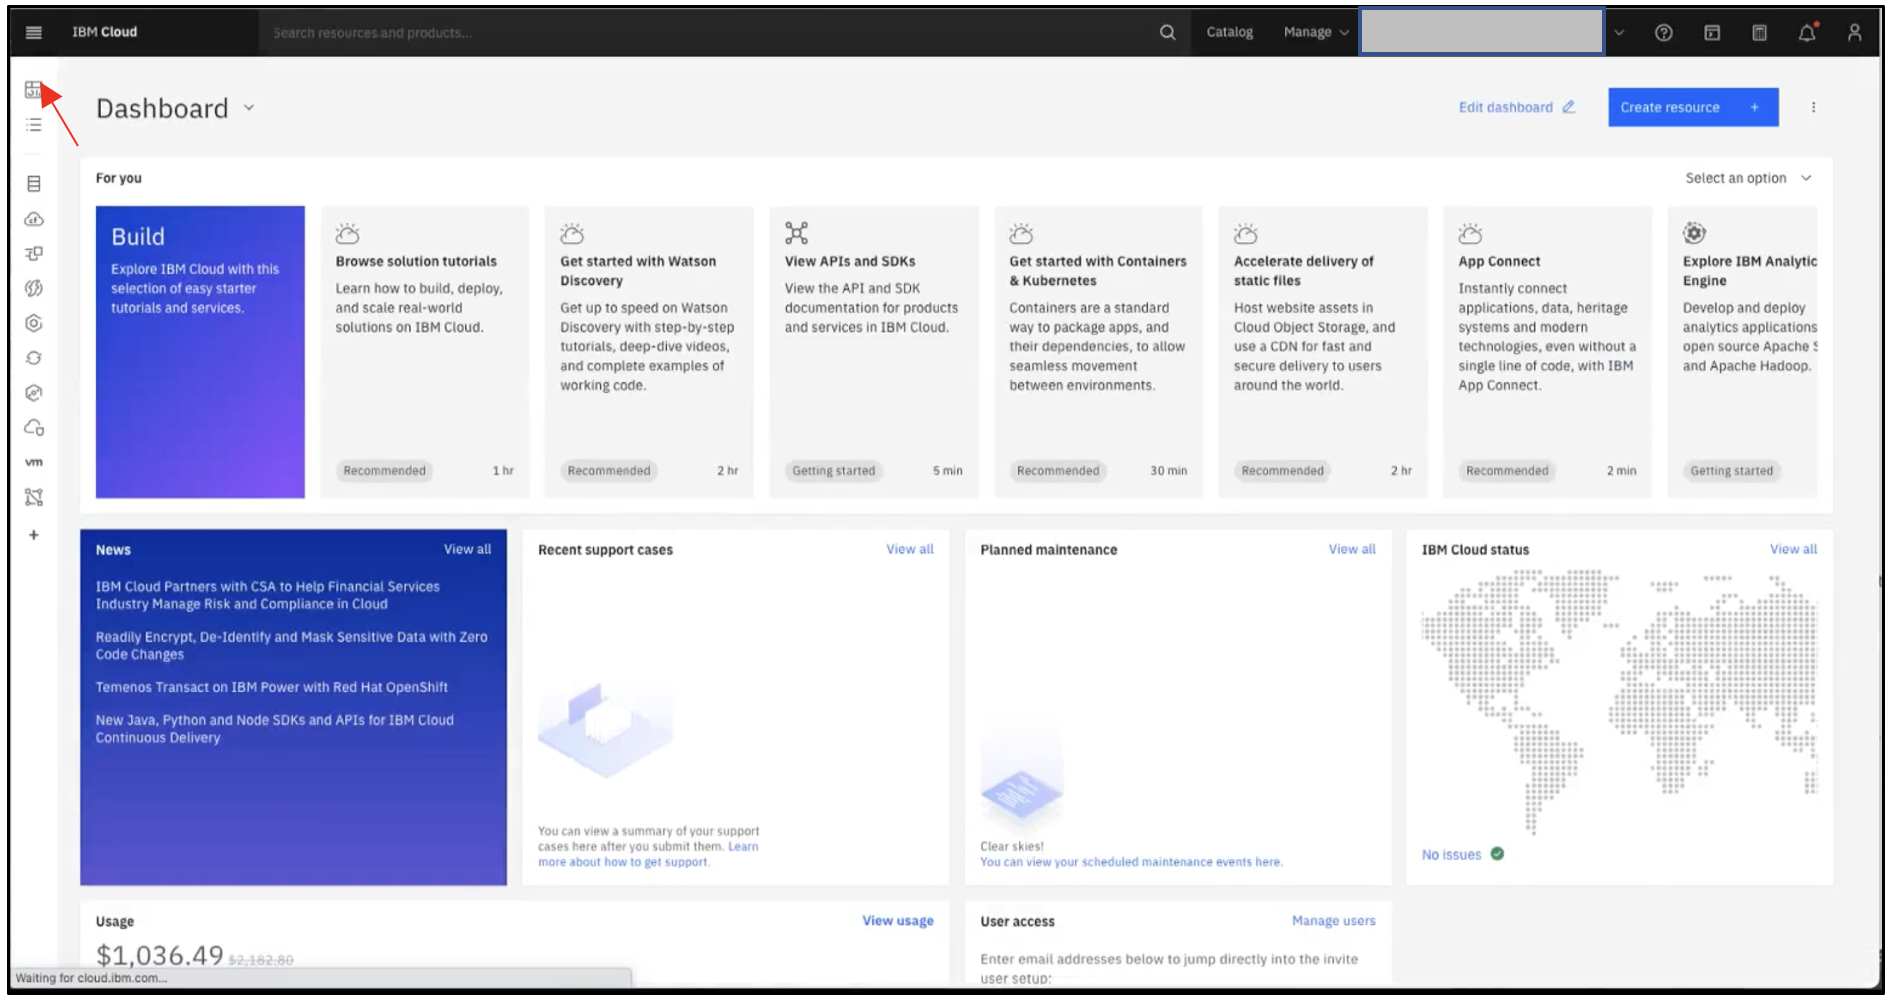Image resolution: width=1886 pixels, height=998 pixels.
Task: Click the green No issues status check
Action: tap(1497, 854)
